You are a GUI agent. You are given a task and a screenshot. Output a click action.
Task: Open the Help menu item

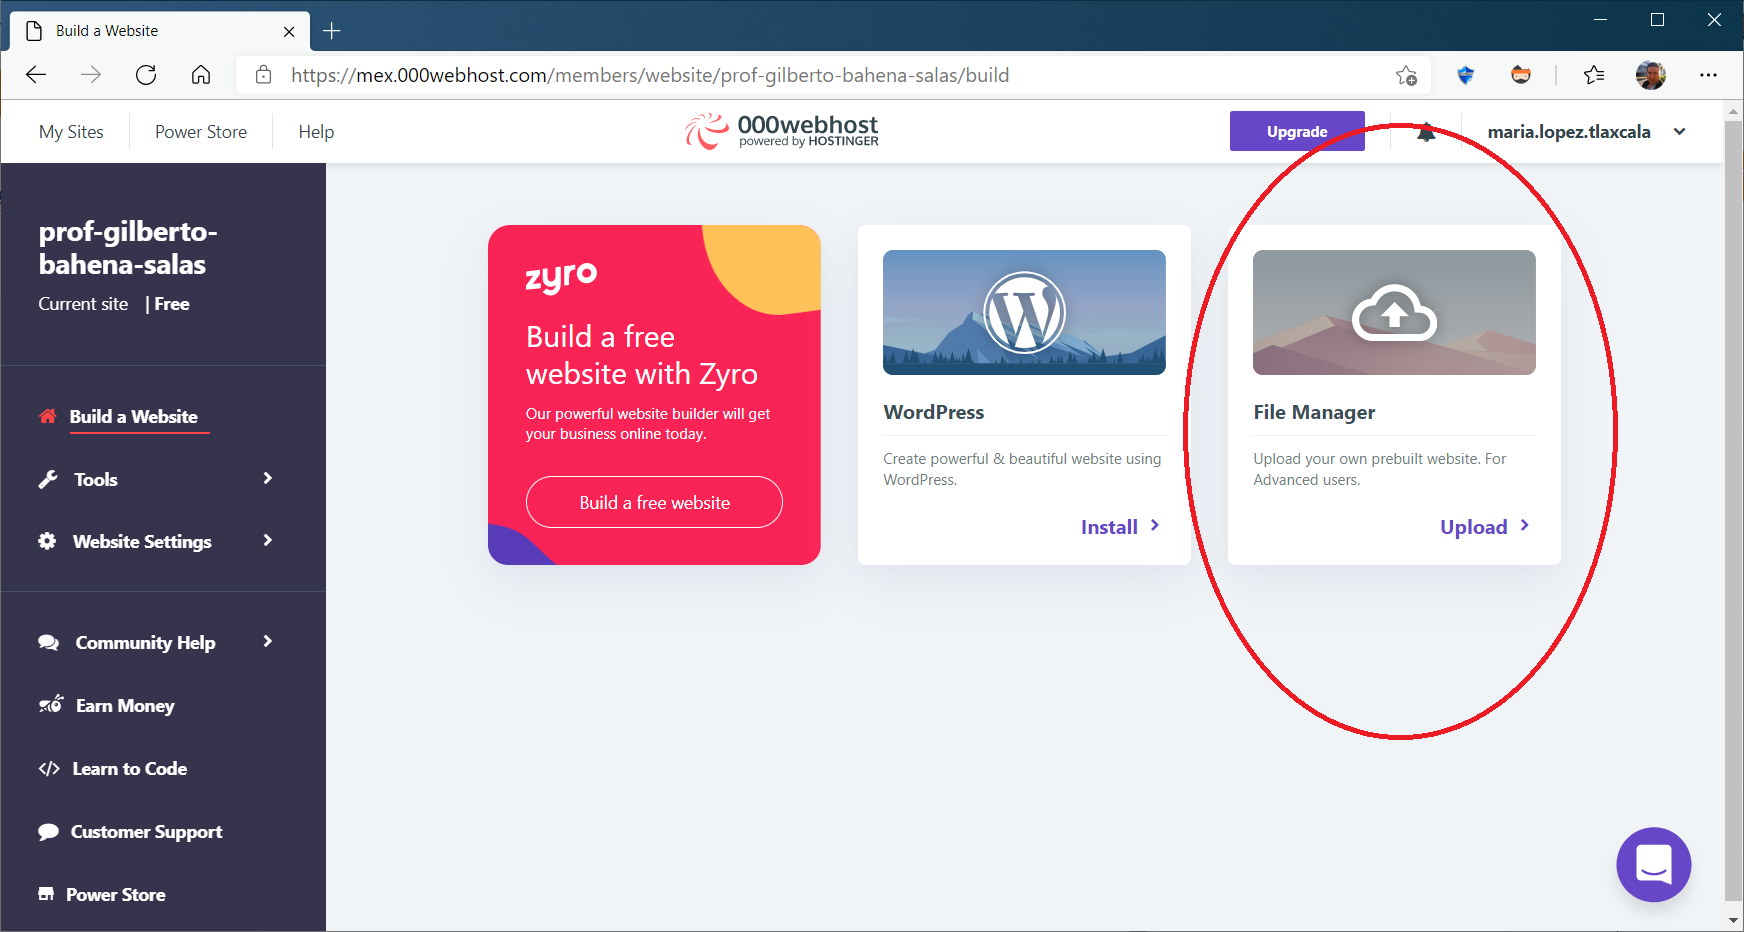(x=316, y=132)
